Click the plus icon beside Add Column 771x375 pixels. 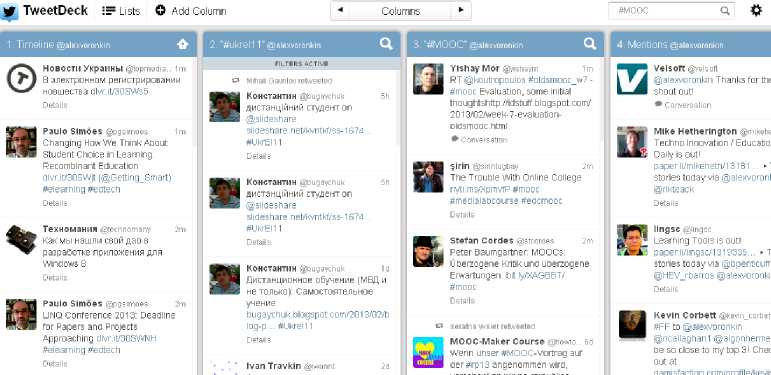[x=160, y=10]
